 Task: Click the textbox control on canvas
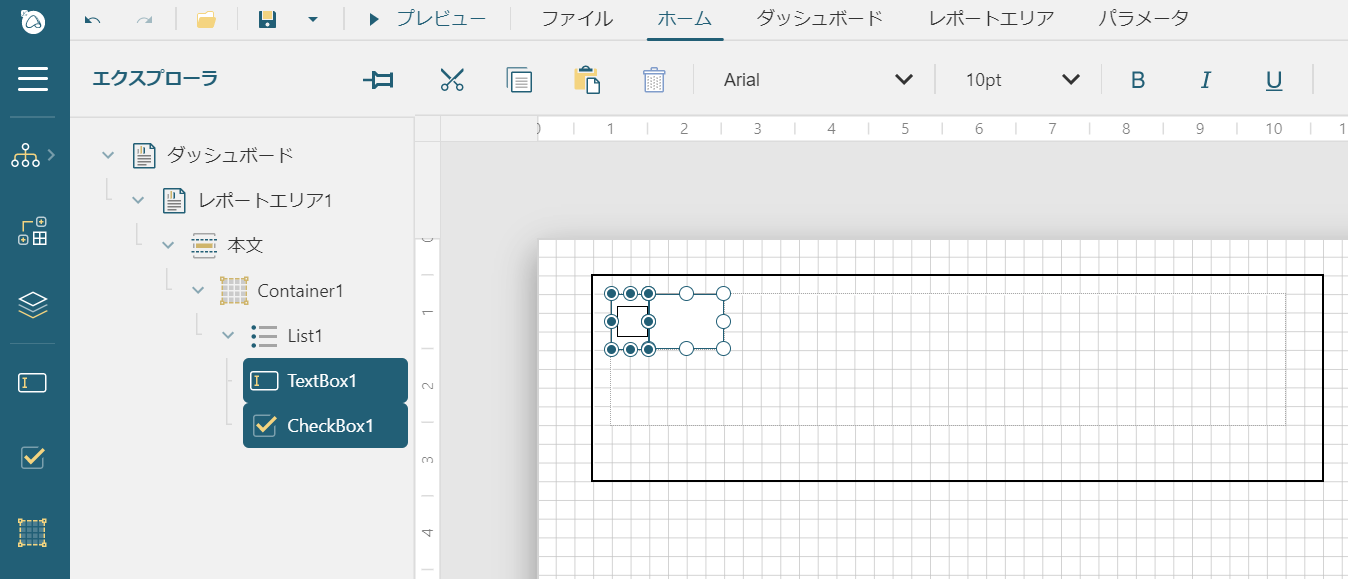click(x=686, y=321)
